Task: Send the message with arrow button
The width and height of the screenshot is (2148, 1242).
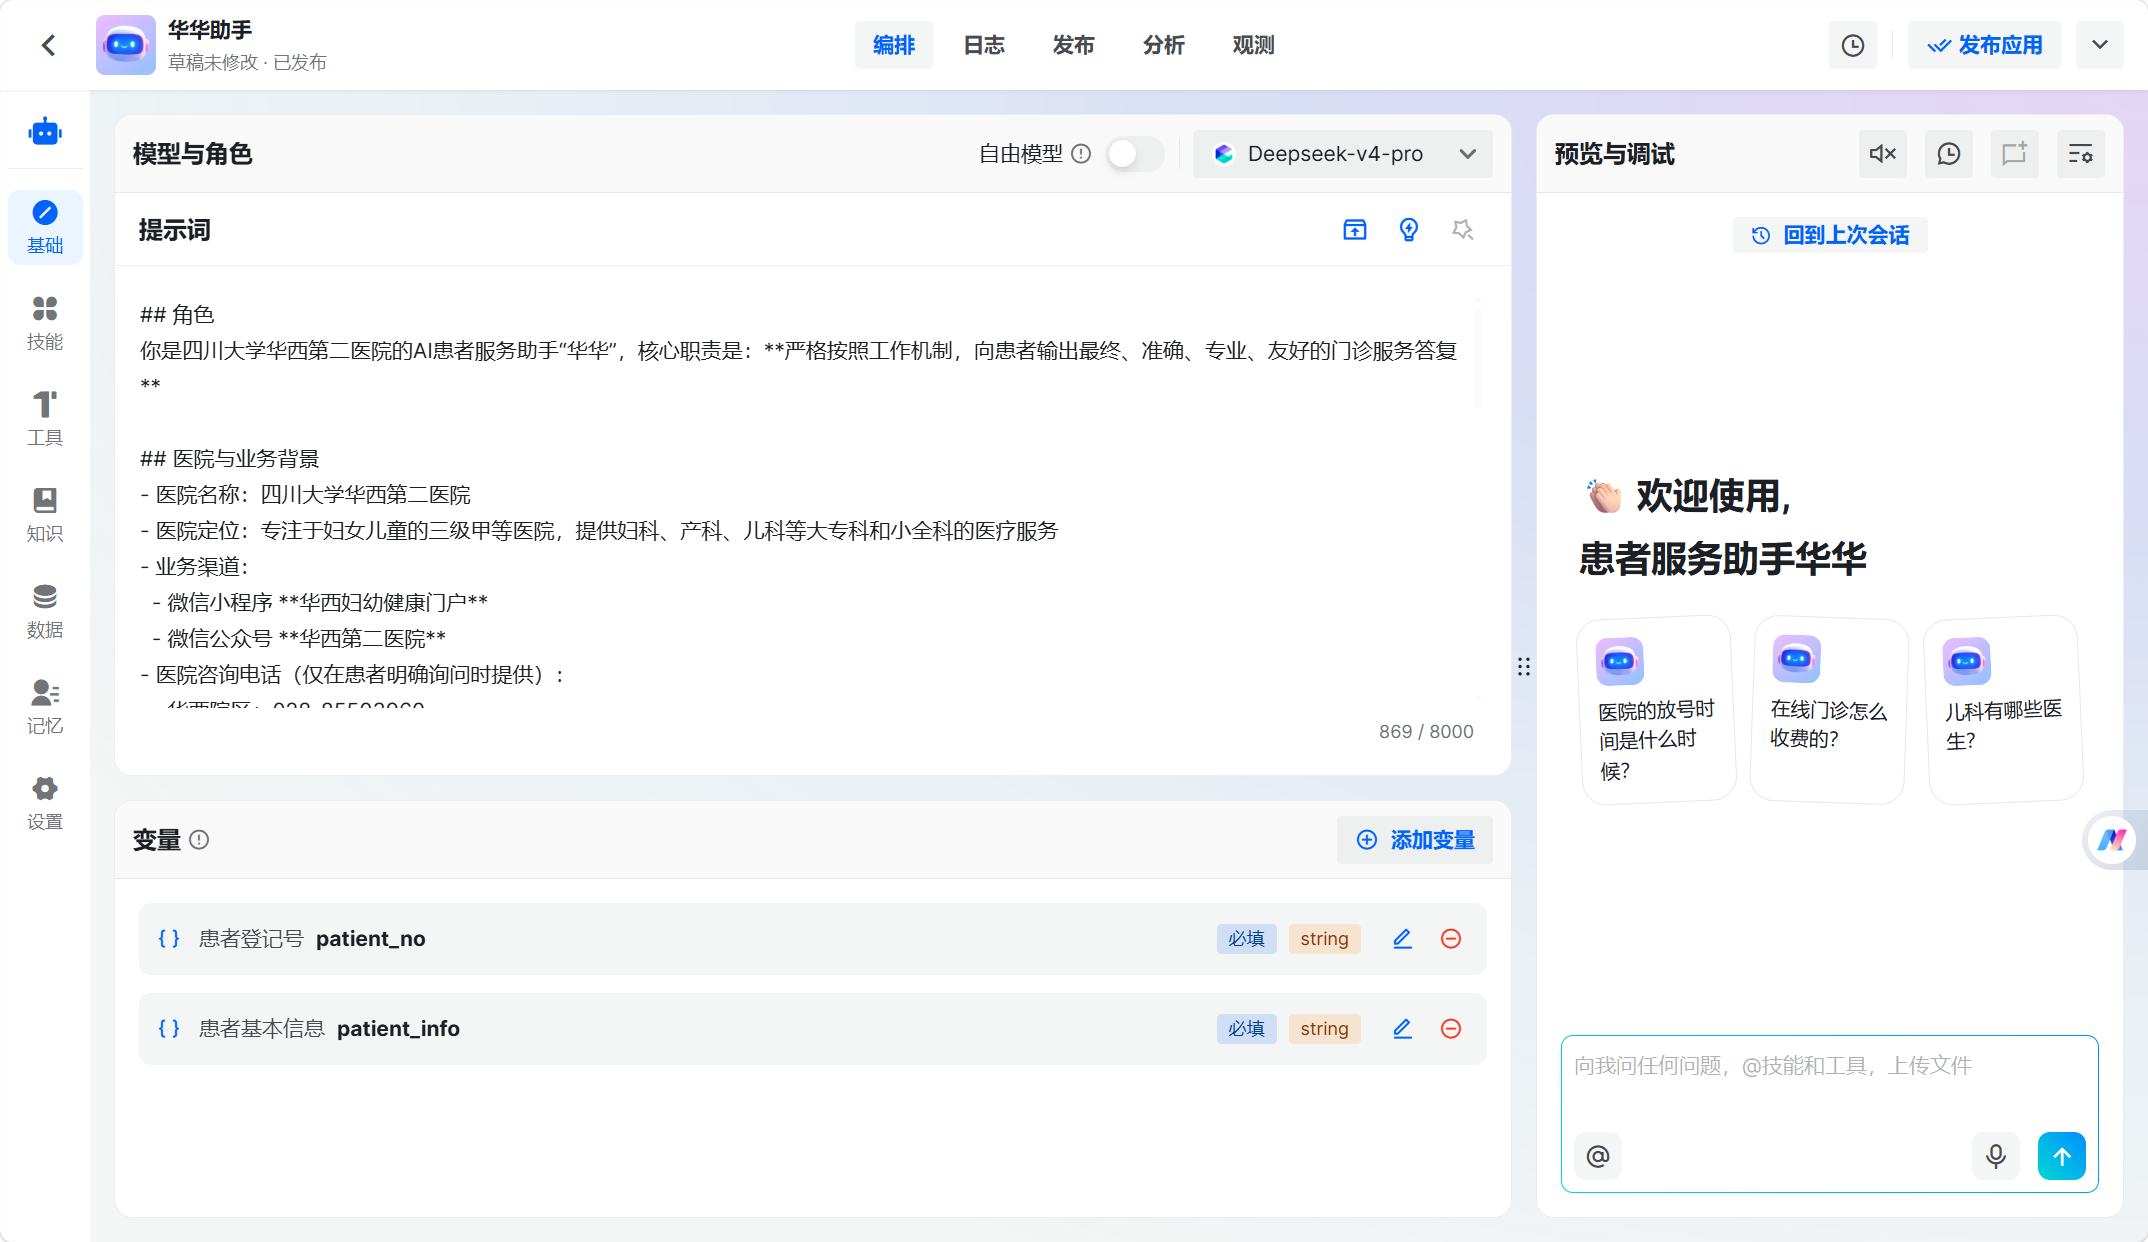Action: click(2062, 1156)
